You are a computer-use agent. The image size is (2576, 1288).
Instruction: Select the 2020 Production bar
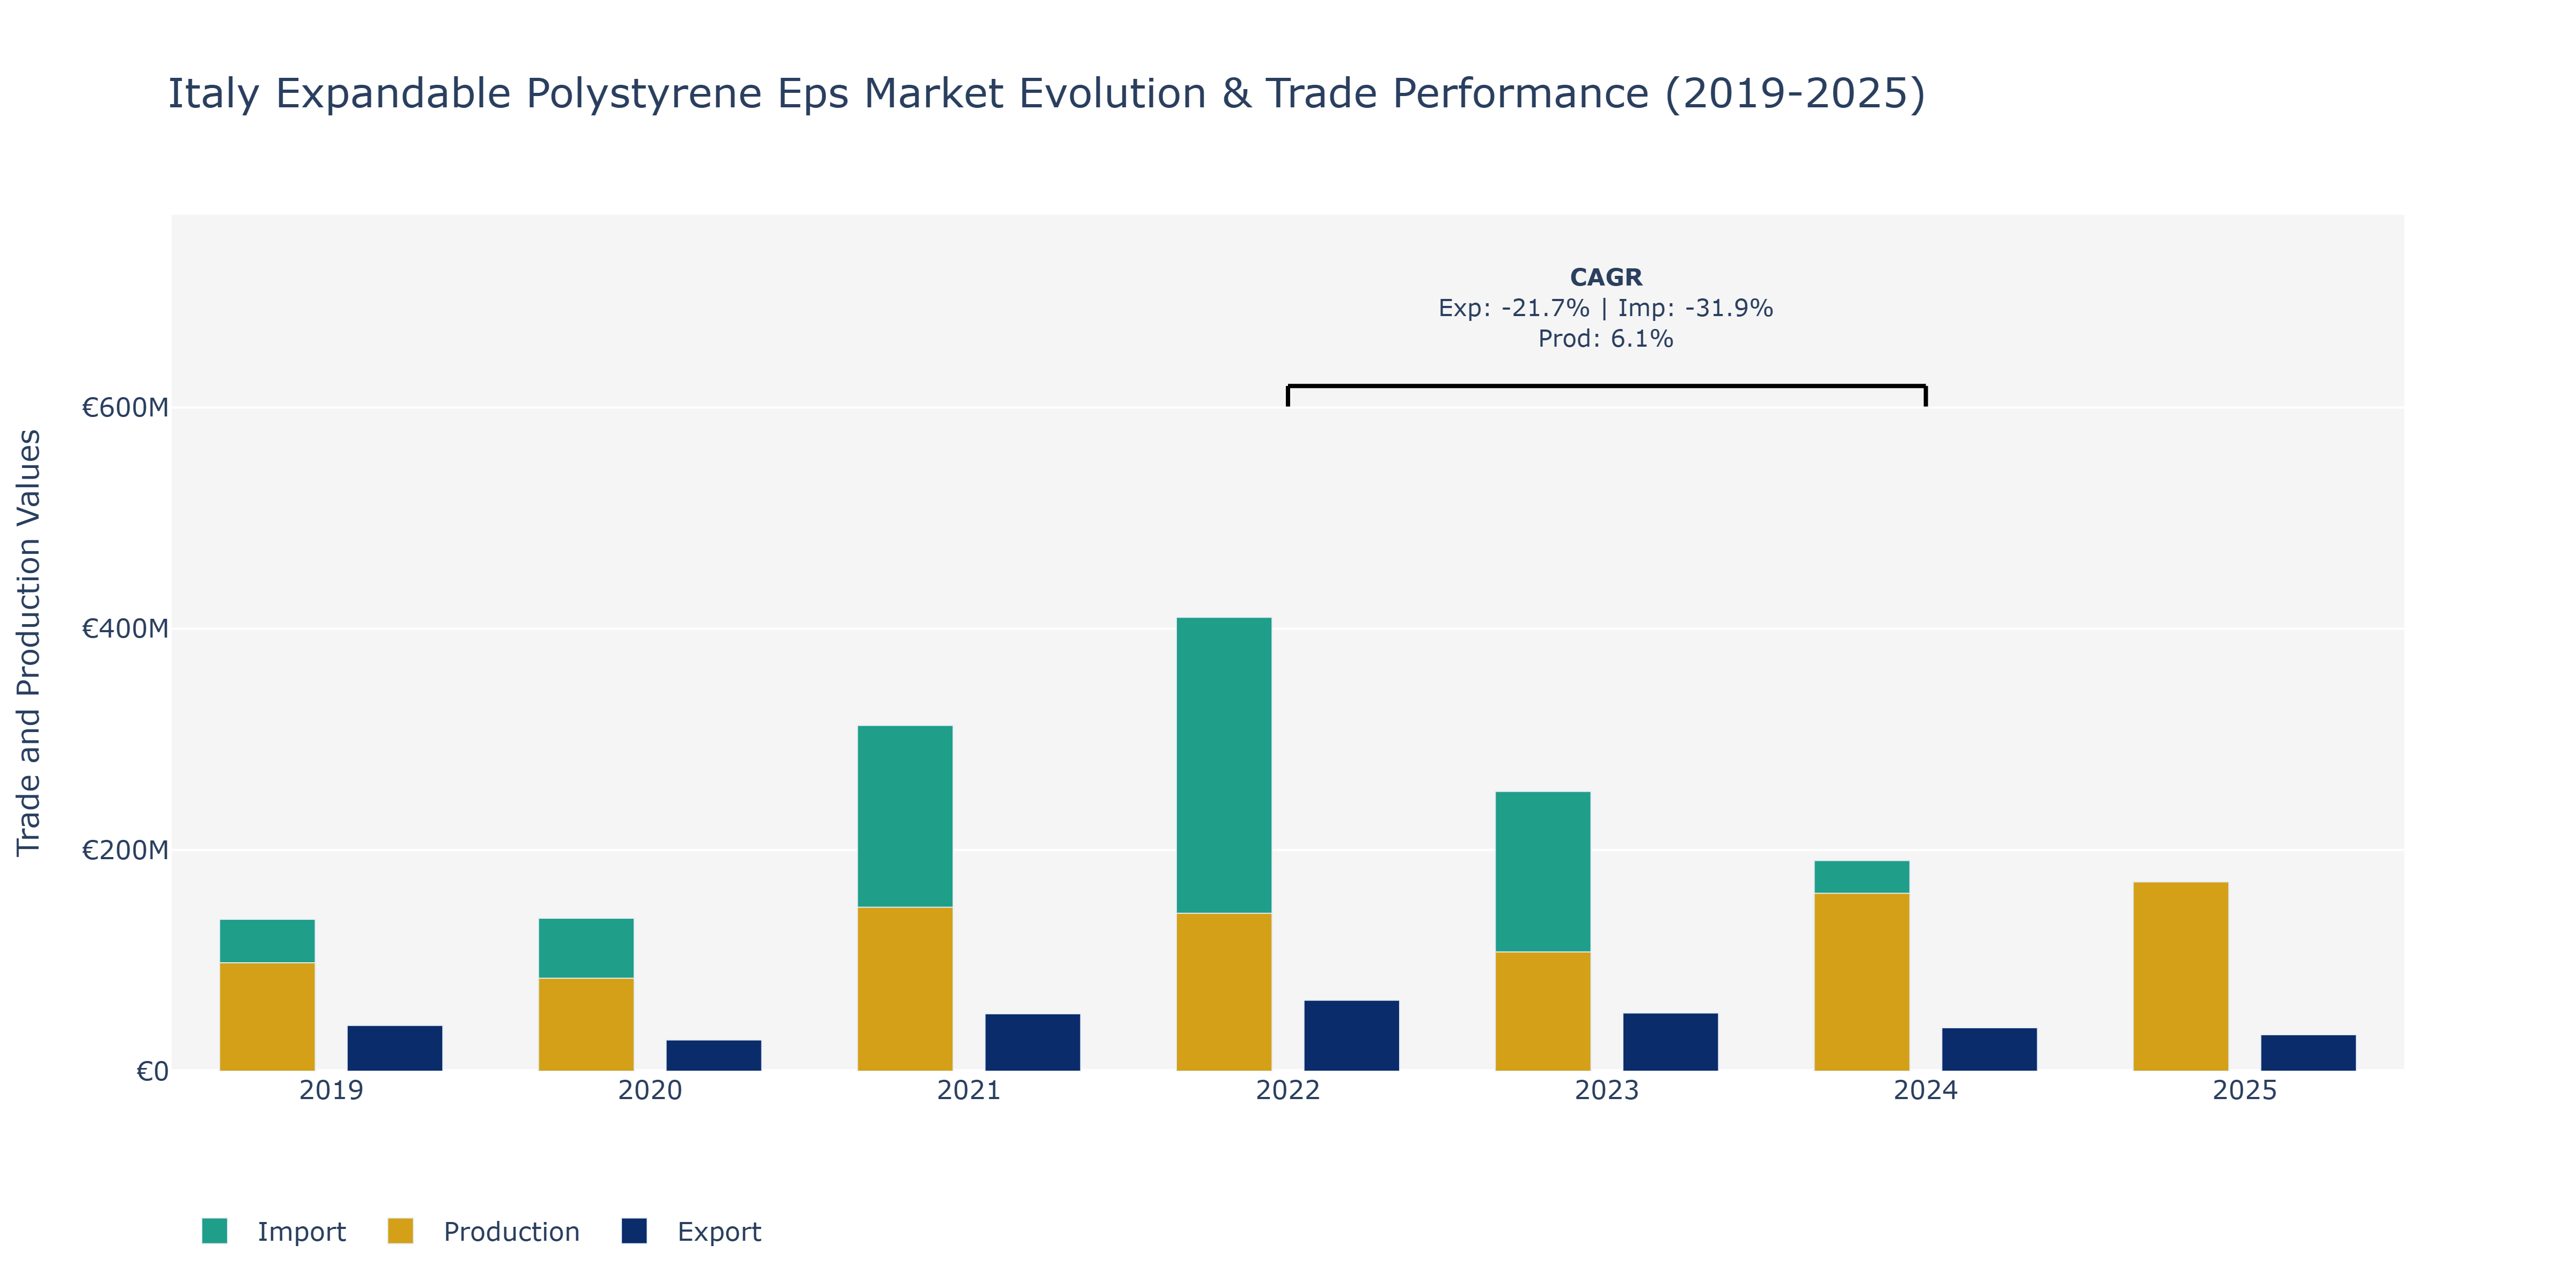(586, 1024)
